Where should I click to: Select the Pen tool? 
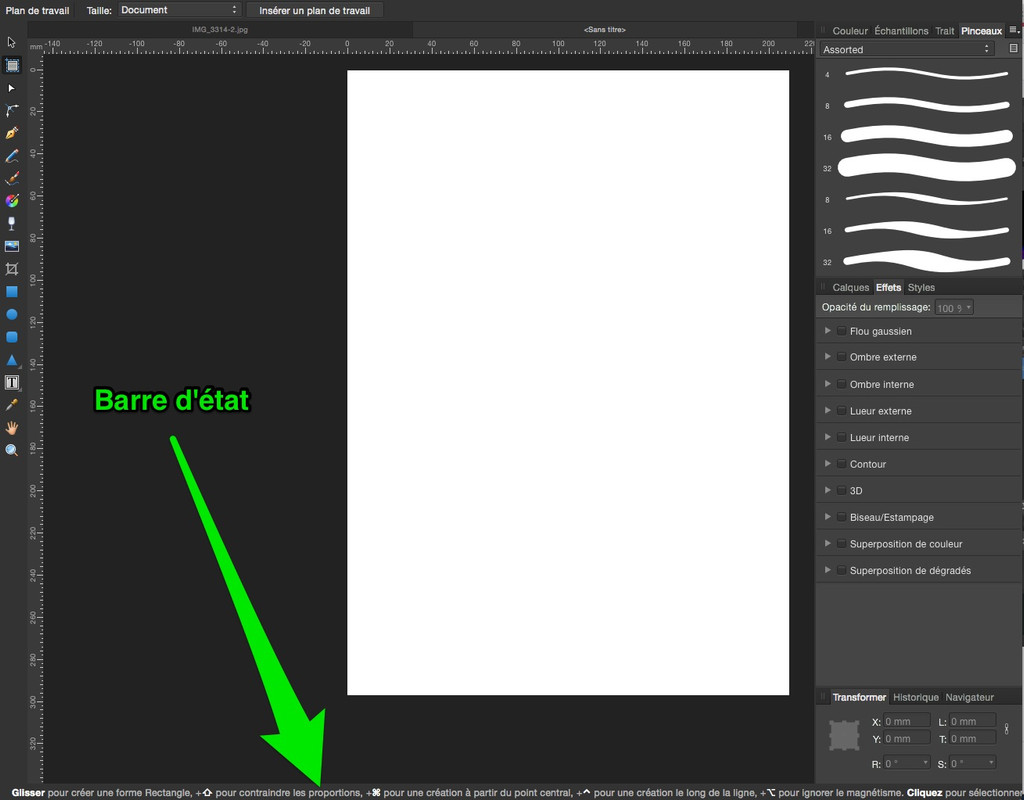tap(12, 133)
